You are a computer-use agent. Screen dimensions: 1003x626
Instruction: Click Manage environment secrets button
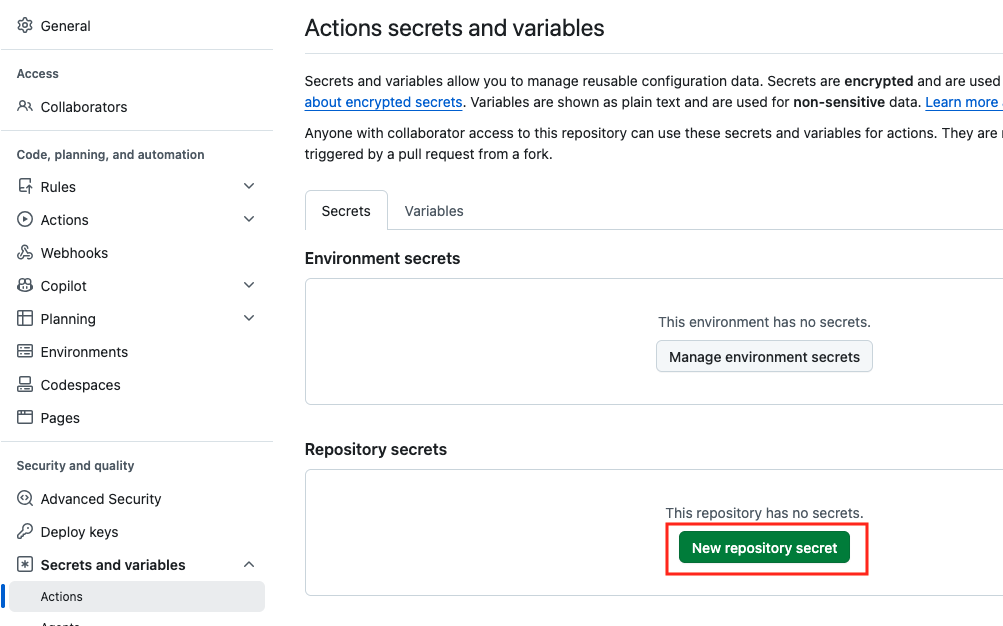click(764, 357)
